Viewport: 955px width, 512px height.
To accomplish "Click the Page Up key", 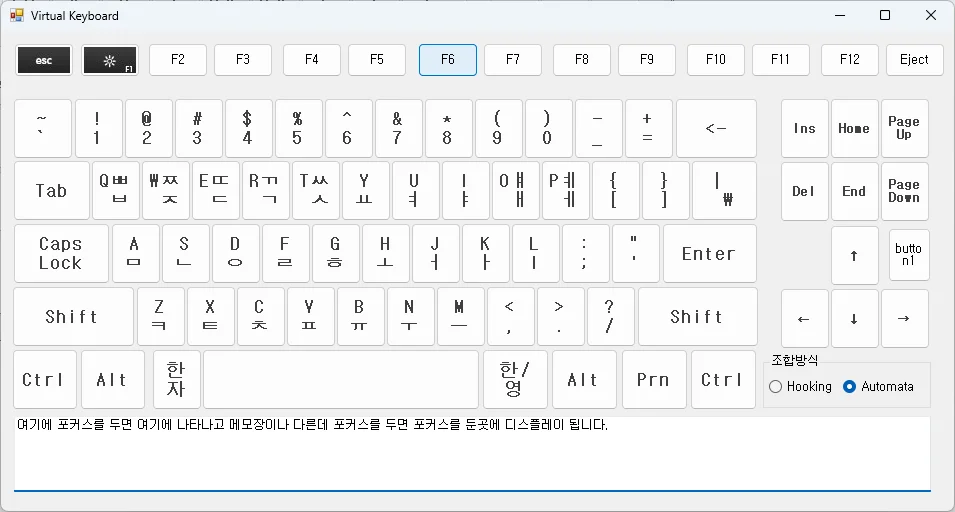I will [x=904, y=128].
